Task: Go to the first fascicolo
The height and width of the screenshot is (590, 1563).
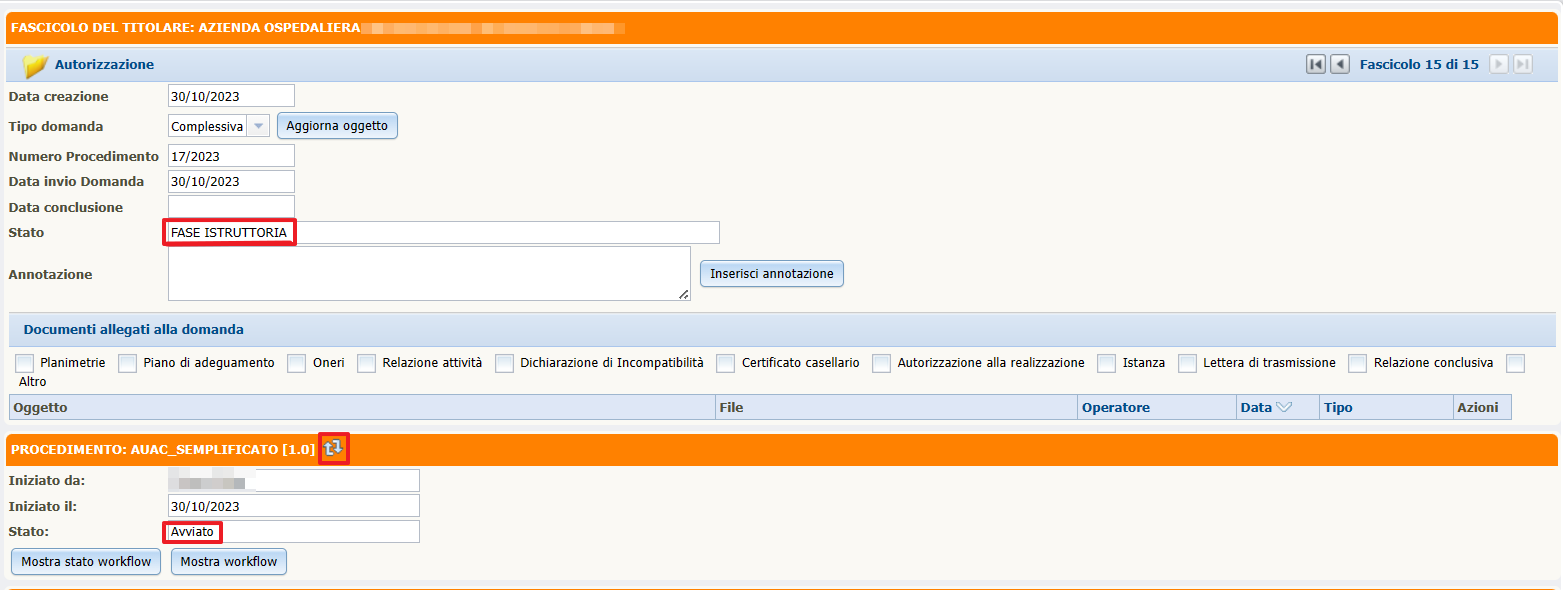Action: [1316, 65]
